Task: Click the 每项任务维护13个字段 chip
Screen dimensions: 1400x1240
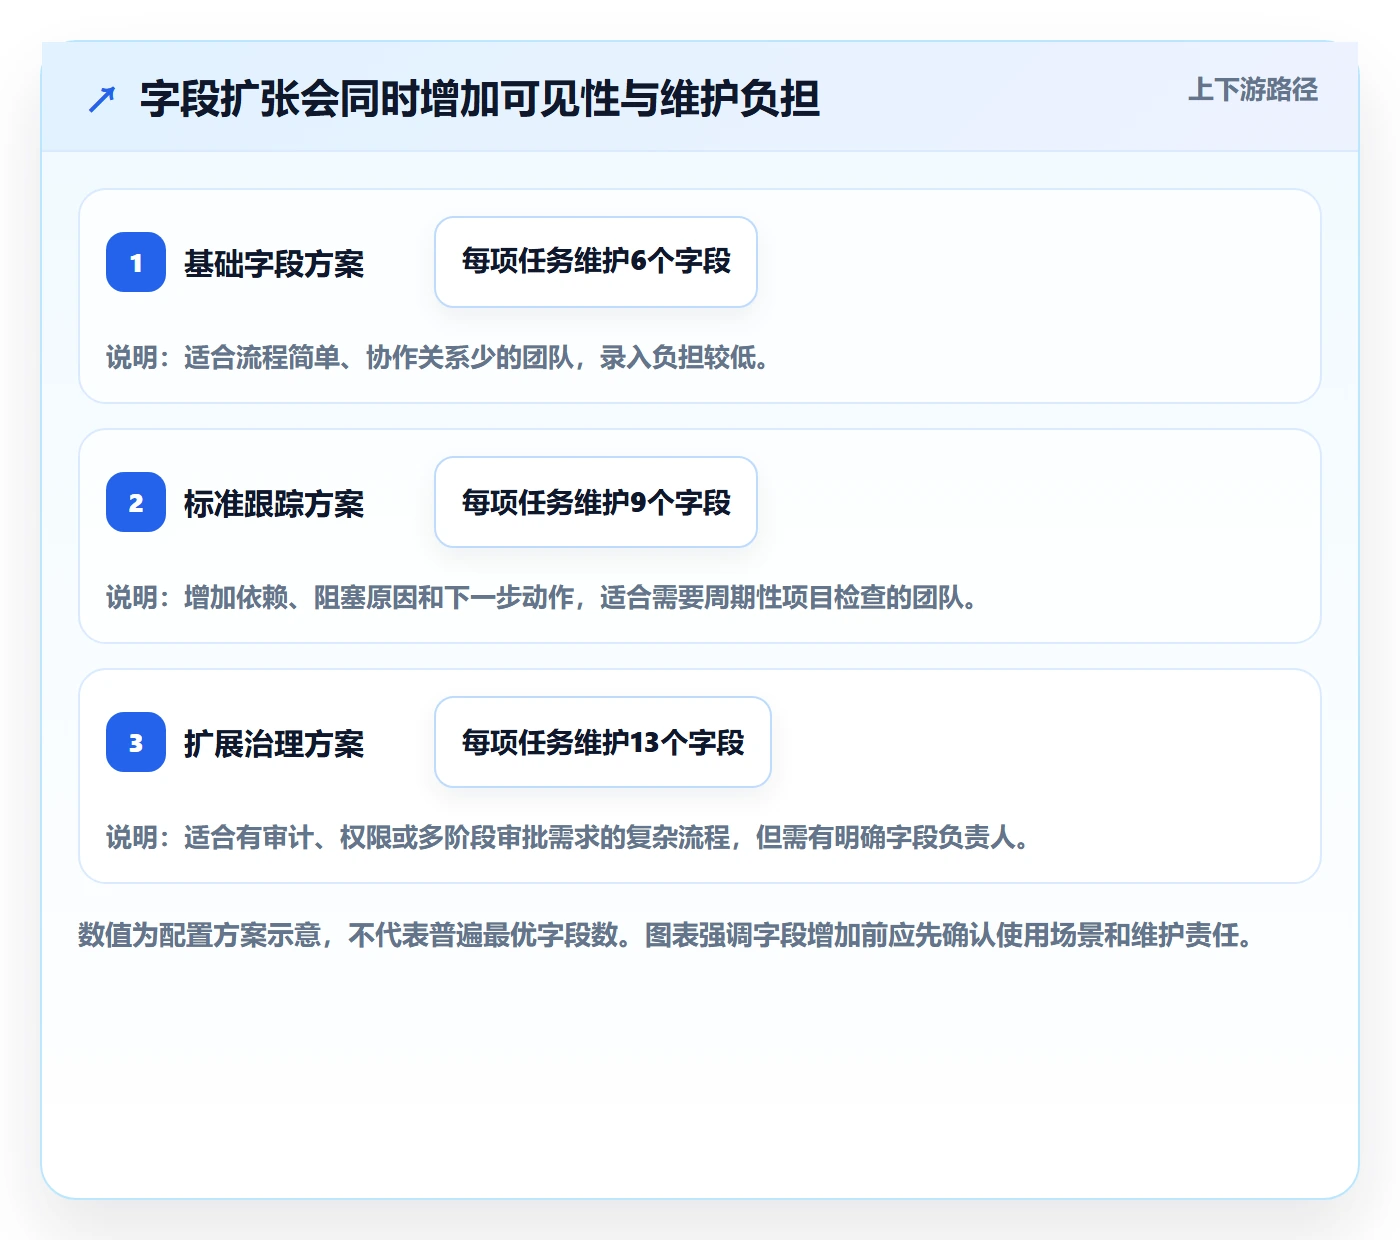Action: pos(603,742)
